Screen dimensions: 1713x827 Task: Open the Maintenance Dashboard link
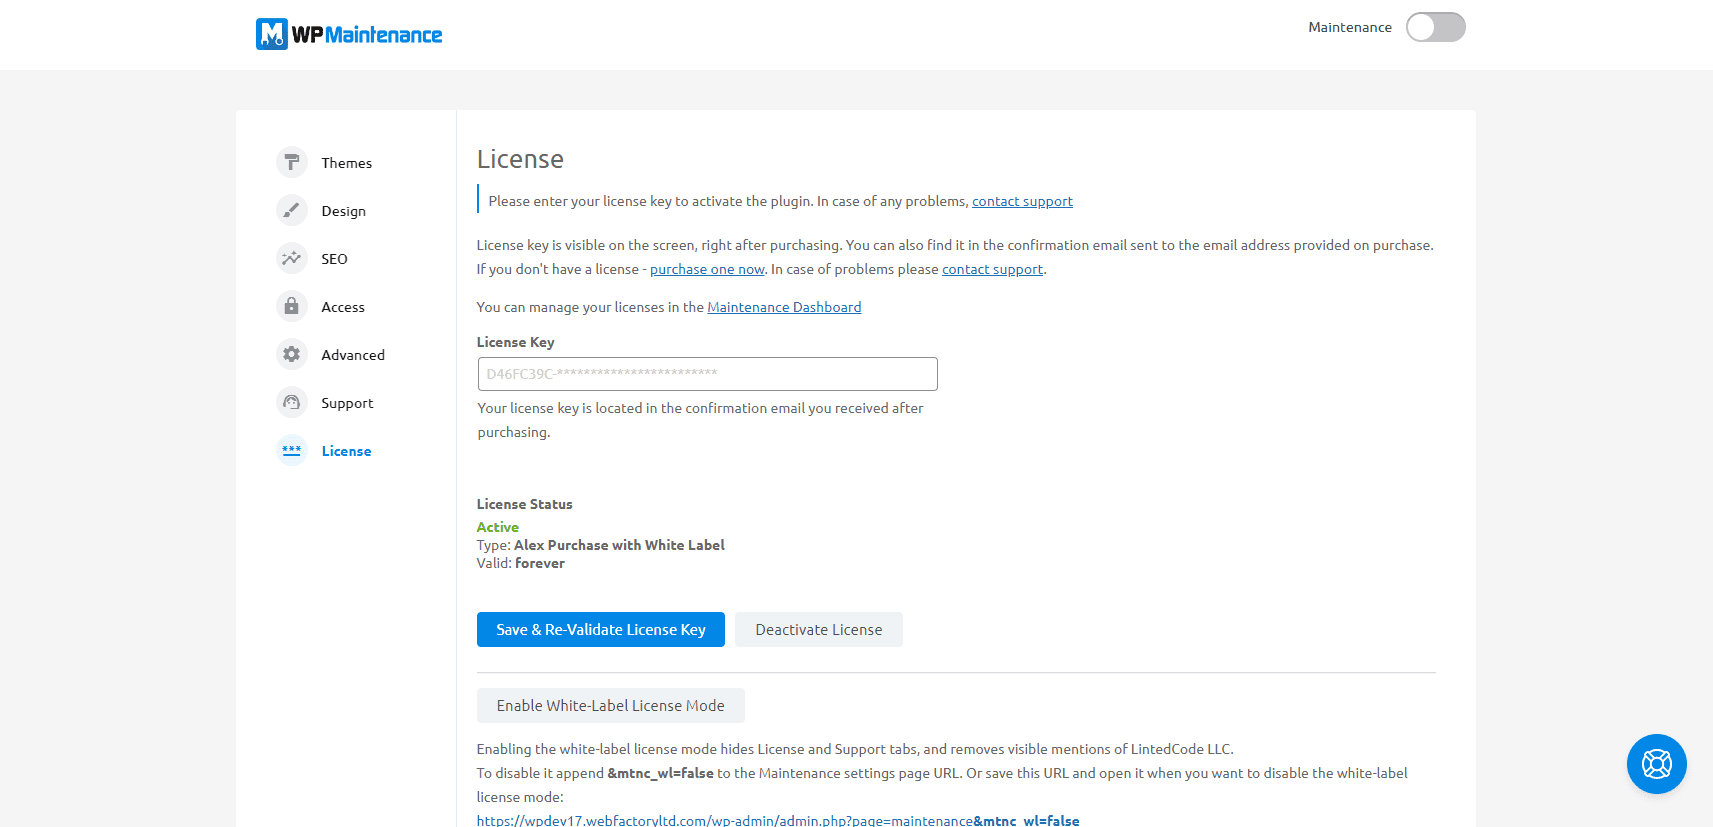pyautogui.click(x=784, y=307)
